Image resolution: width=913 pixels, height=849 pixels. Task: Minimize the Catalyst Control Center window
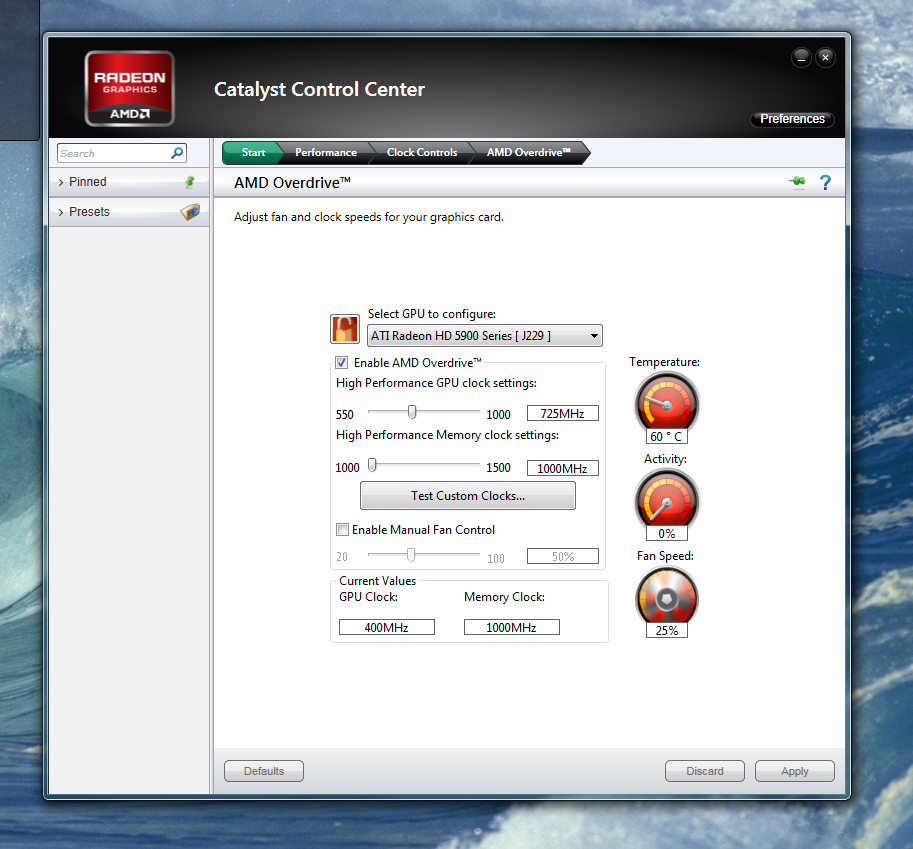point(801,58)
